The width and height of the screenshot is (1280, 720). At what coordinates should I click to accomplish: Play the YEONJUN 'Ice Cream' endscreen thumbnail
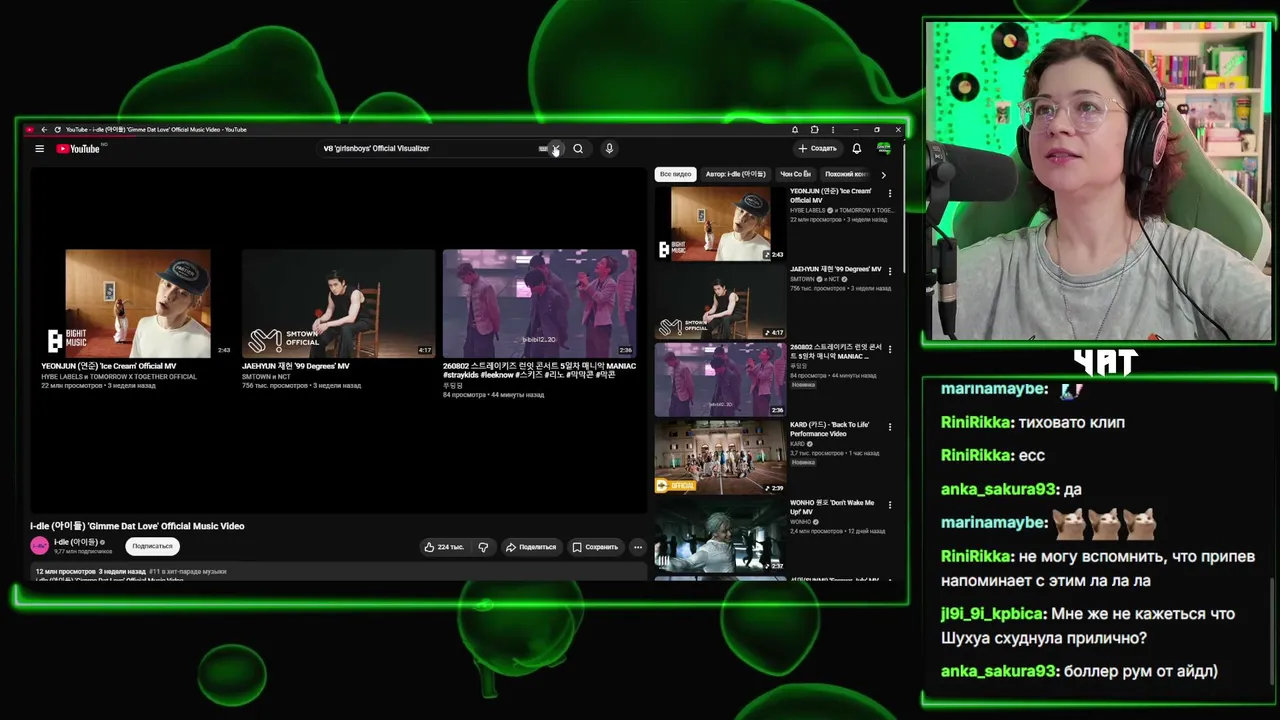(138, 304)
